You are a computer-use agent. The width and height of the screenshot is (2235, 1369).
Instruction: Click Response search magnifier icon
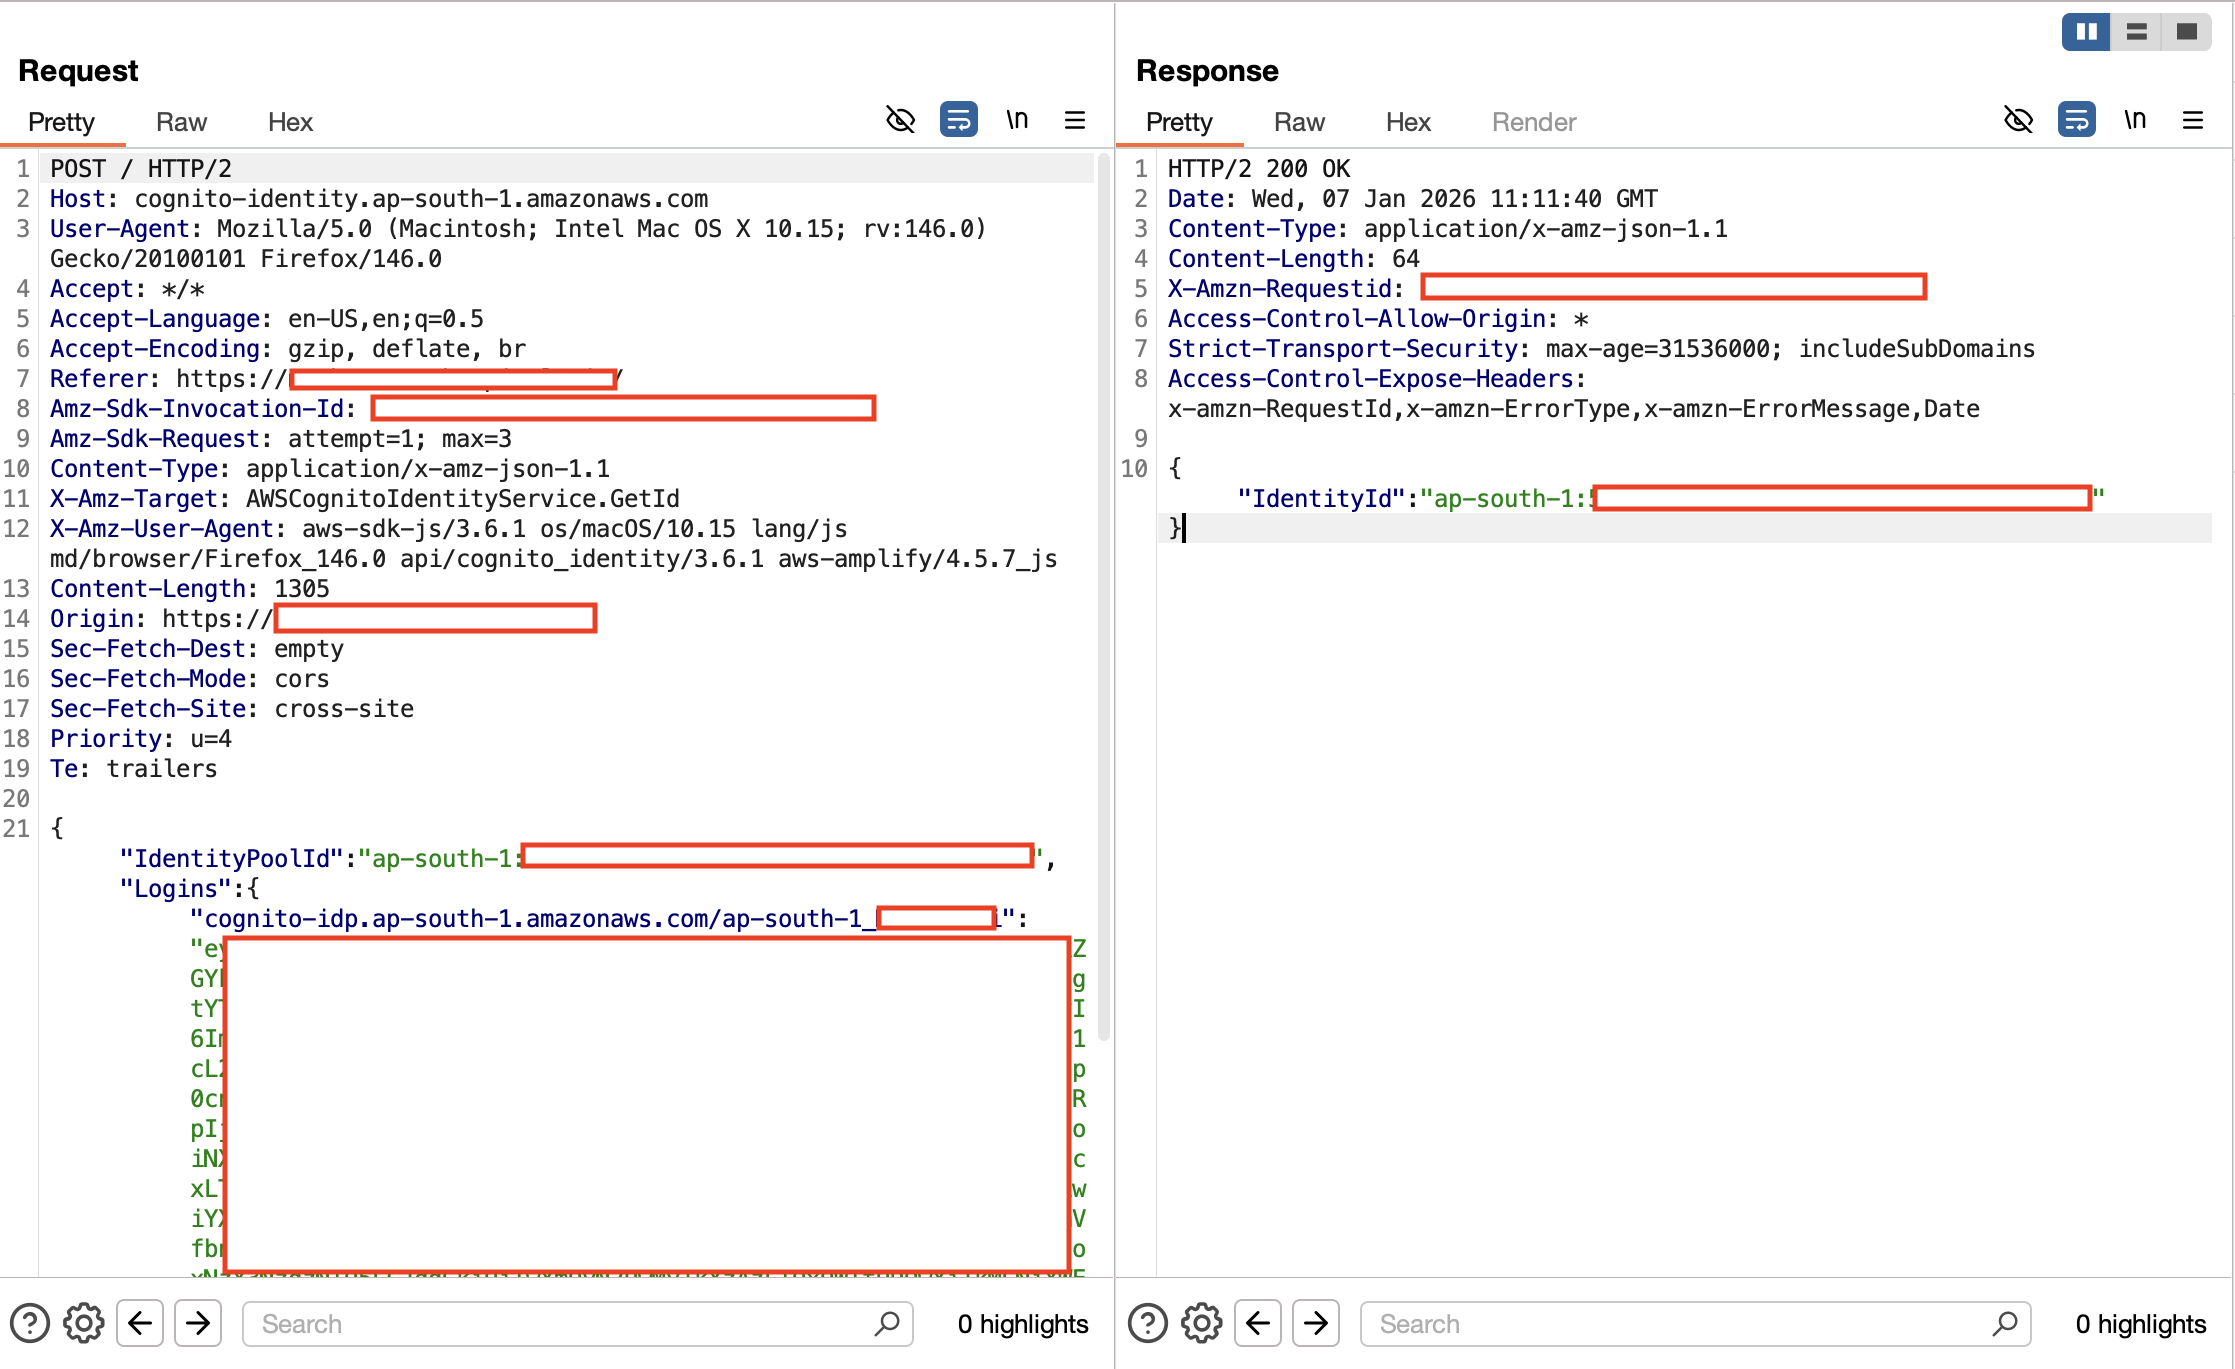pos(2005,1323)
